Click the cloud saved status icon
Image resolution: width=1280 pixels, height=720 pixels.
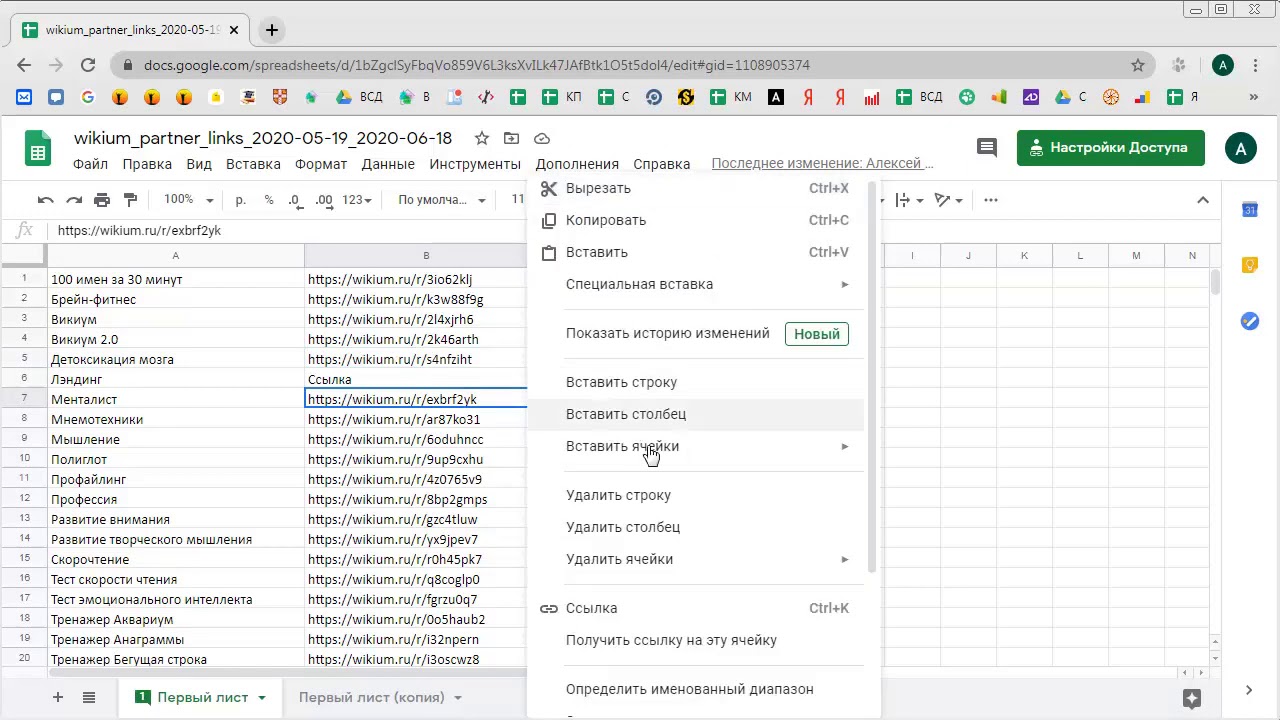pyautogui.click(x=542, y=138)
